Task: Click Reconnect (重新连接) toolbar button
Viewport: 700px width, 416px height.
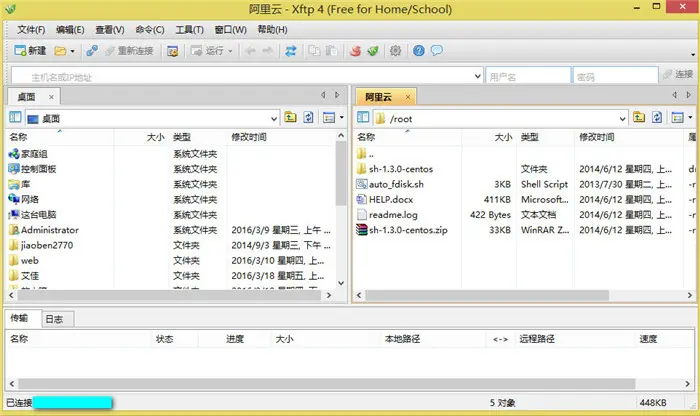Action: pos(129,51)
